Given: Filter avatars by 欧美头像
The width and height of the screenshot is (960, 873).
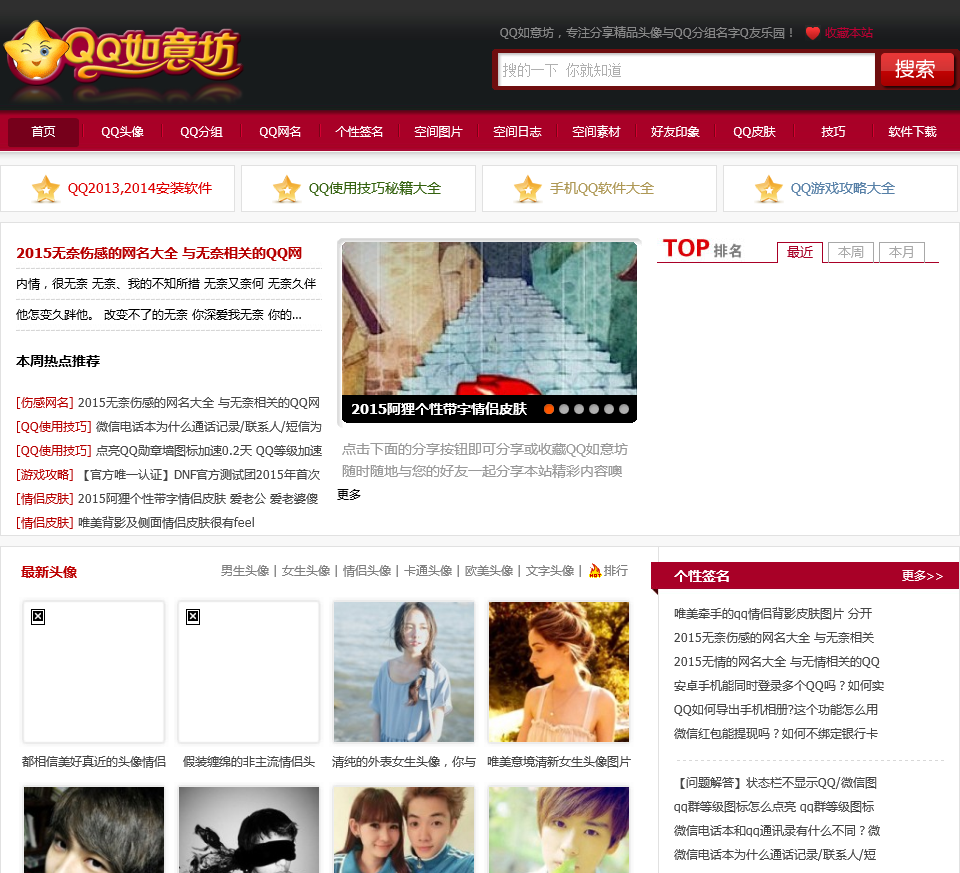Looking at the screenshot, I should pyautogui.click(x=489, y=571).
